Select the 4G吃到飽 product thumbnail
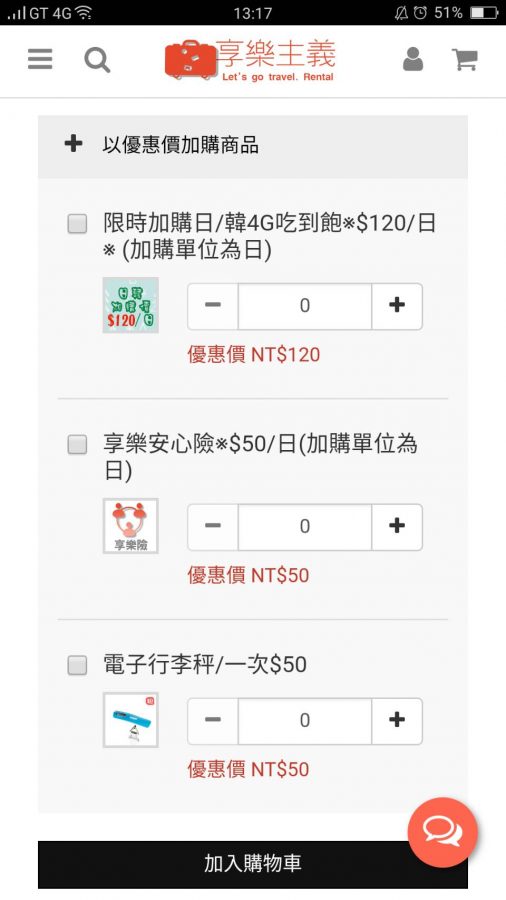The height and width of the screenshot is (900, 506). pos(131,305)
